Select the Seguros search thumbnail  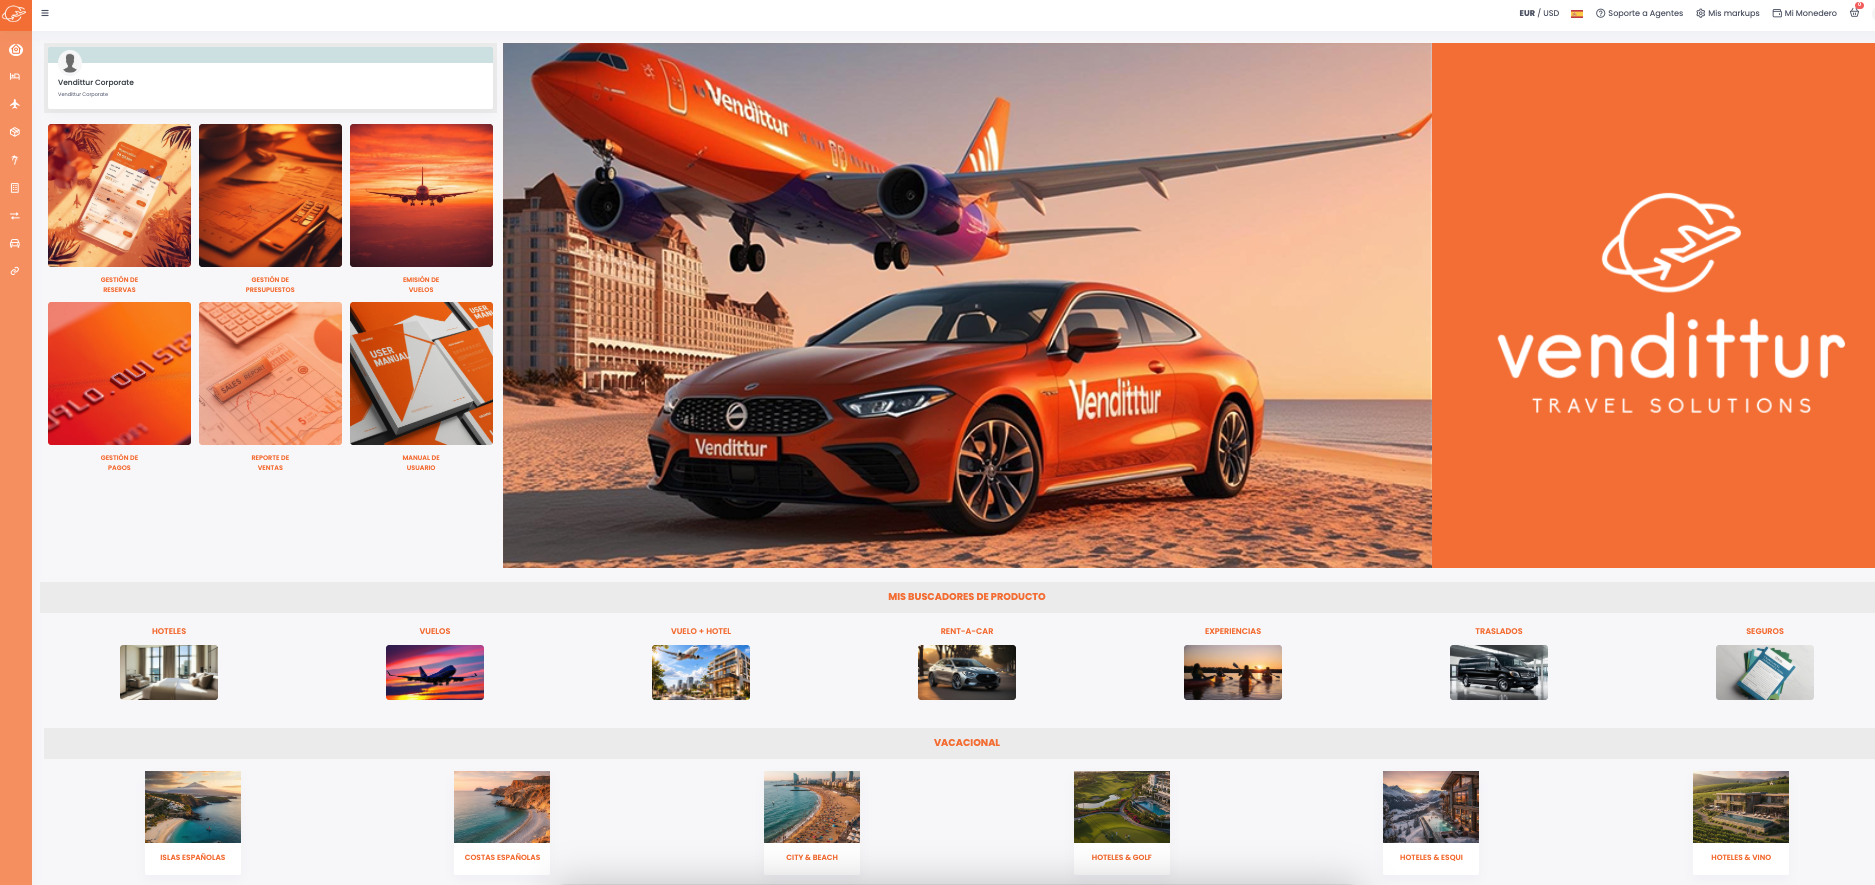point(1765,672)
